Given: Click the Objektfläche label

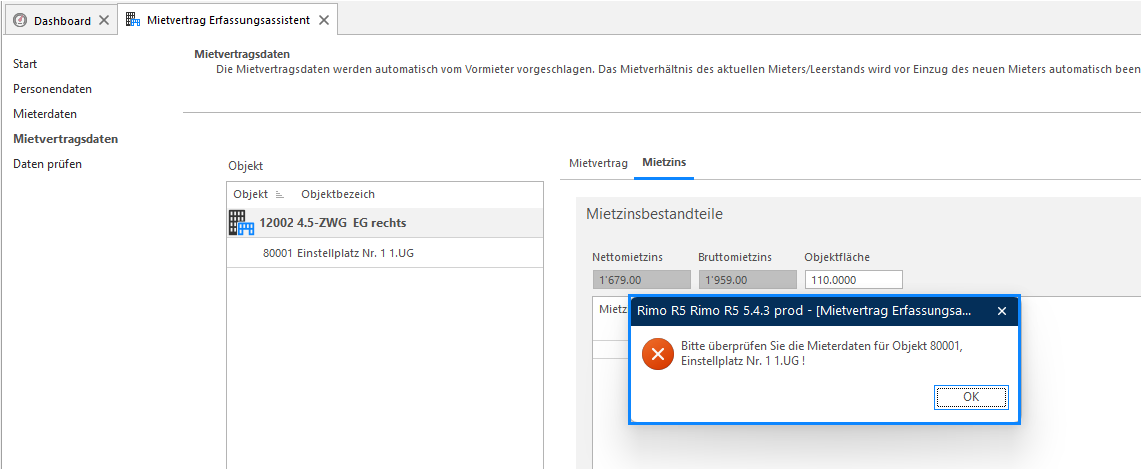Looking at the screenshot, I should [838, 257].
